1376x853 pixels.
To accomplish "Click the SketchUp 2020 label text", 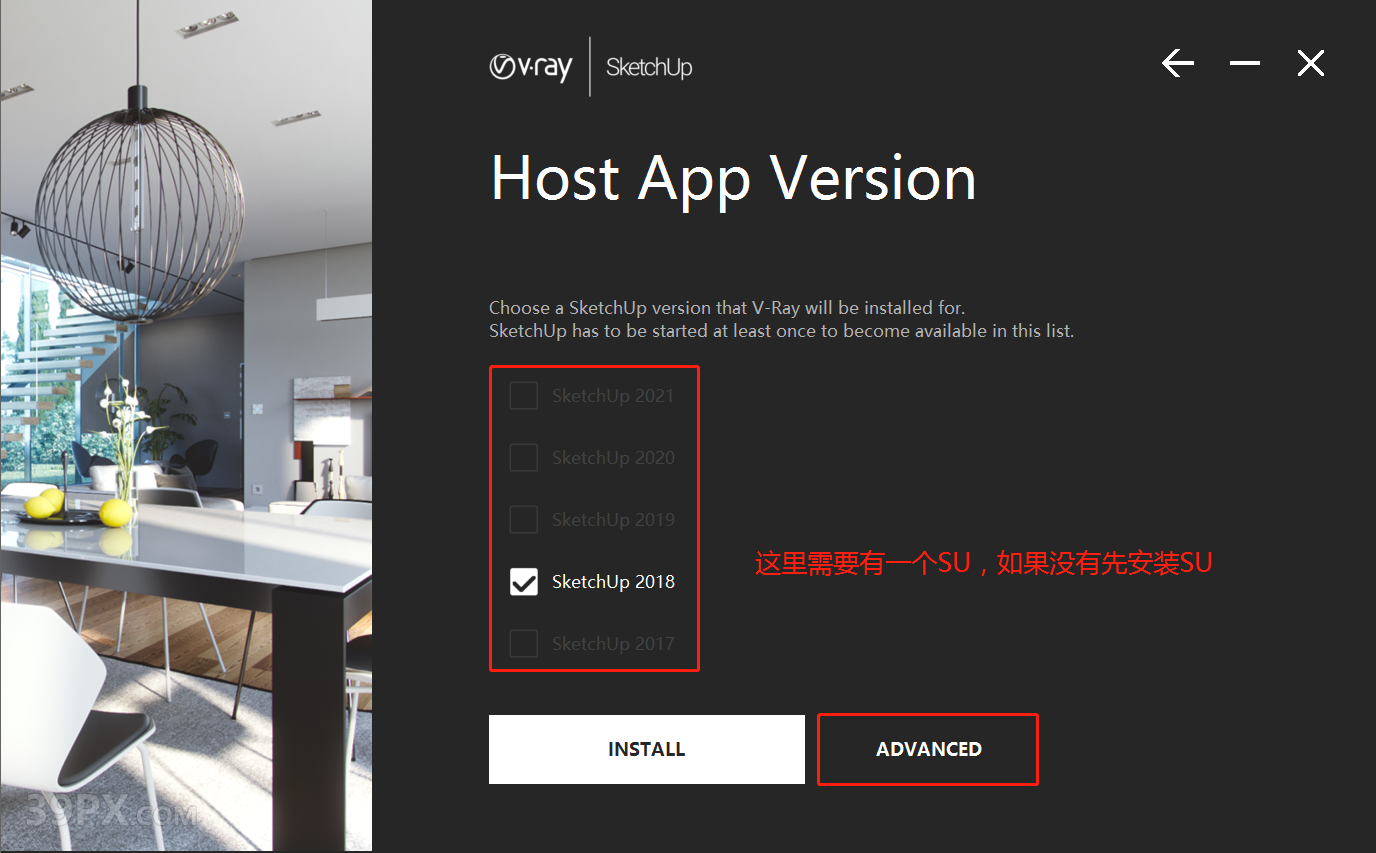I will tap(613, 458).
